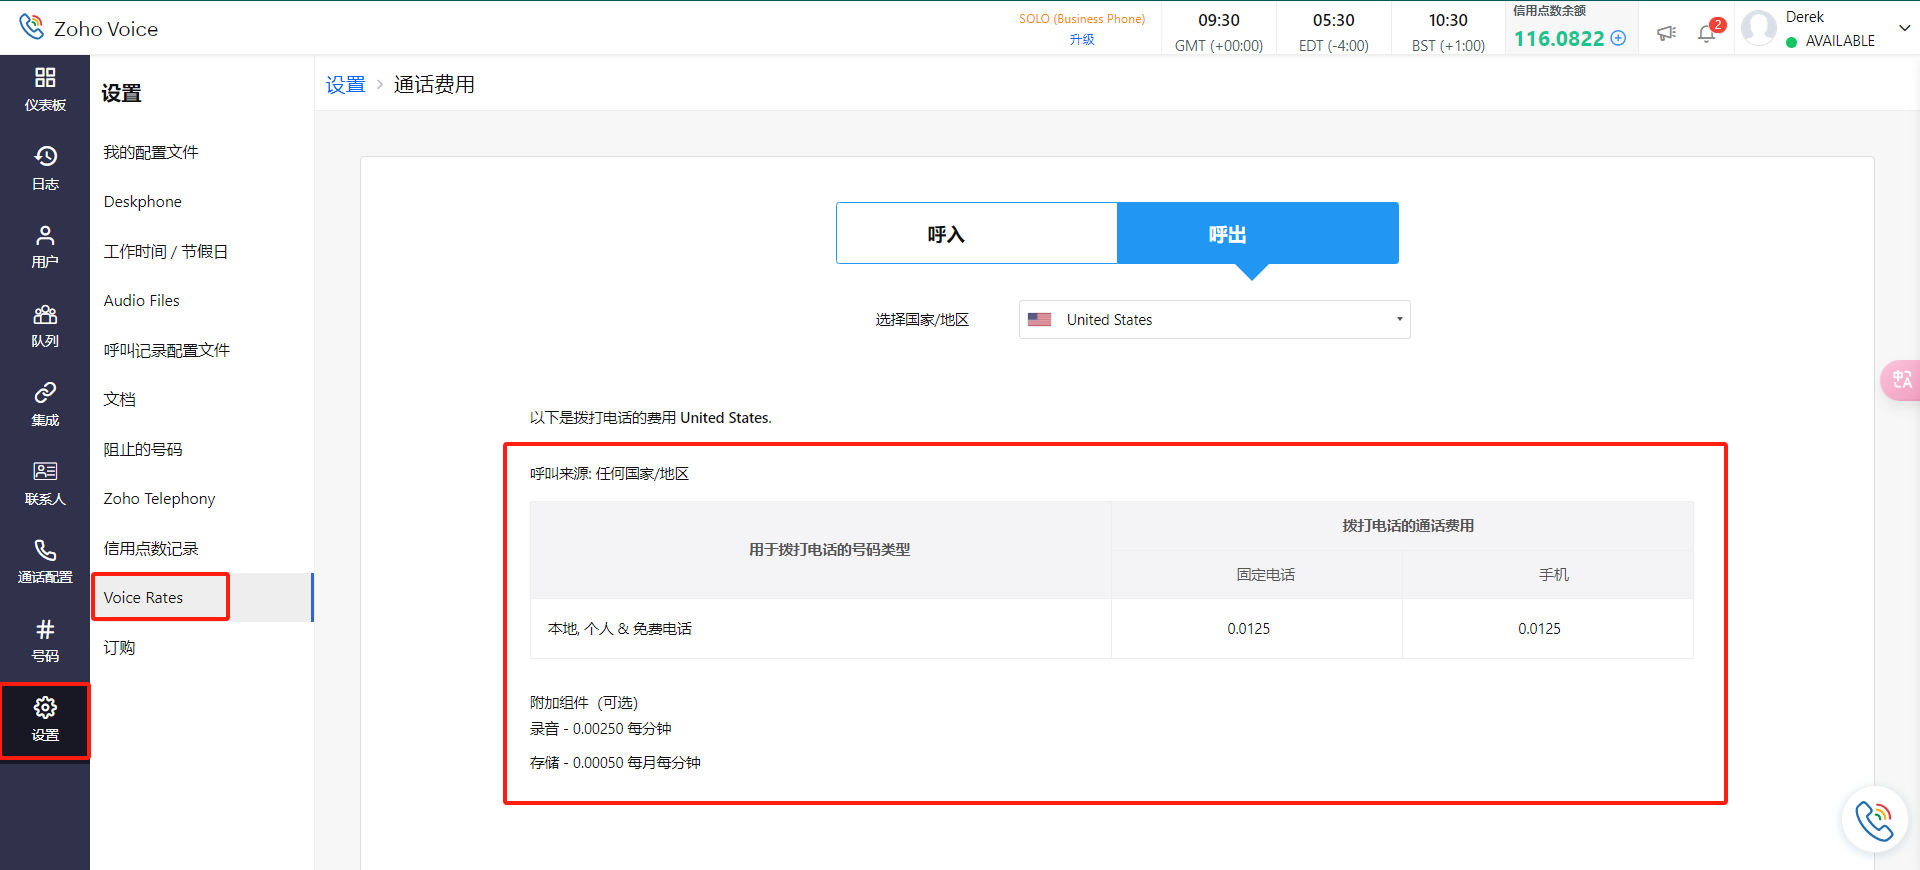The height and width of the screenshot is (870, 1920).
Task: Expand the Derek user profile menu
Action: tap(1904, 28)
